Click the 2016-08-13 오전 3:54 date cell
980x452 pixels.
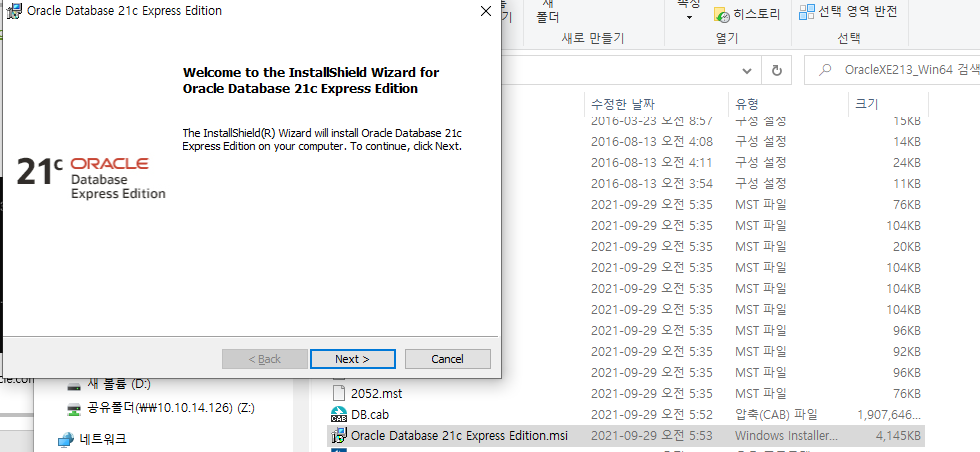pyautogui.click(x=652, y=184)
